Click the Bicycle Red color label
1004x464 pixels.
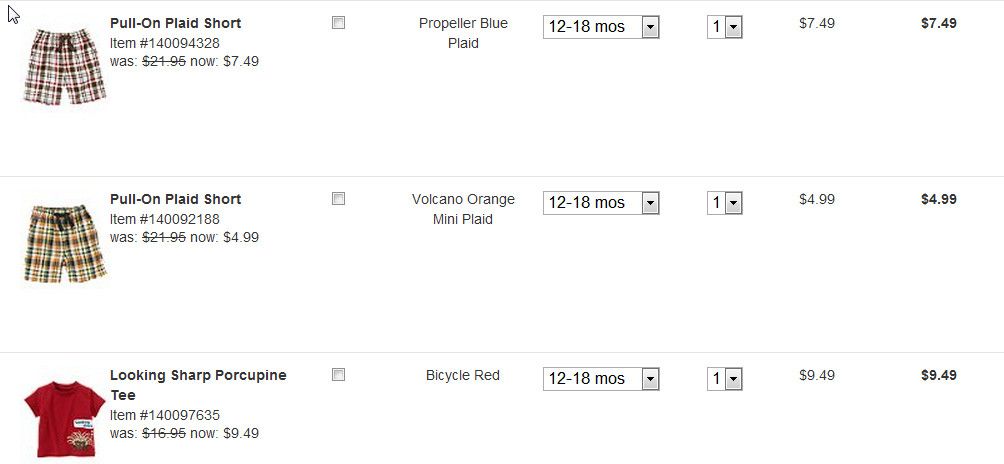click(463, 375)
